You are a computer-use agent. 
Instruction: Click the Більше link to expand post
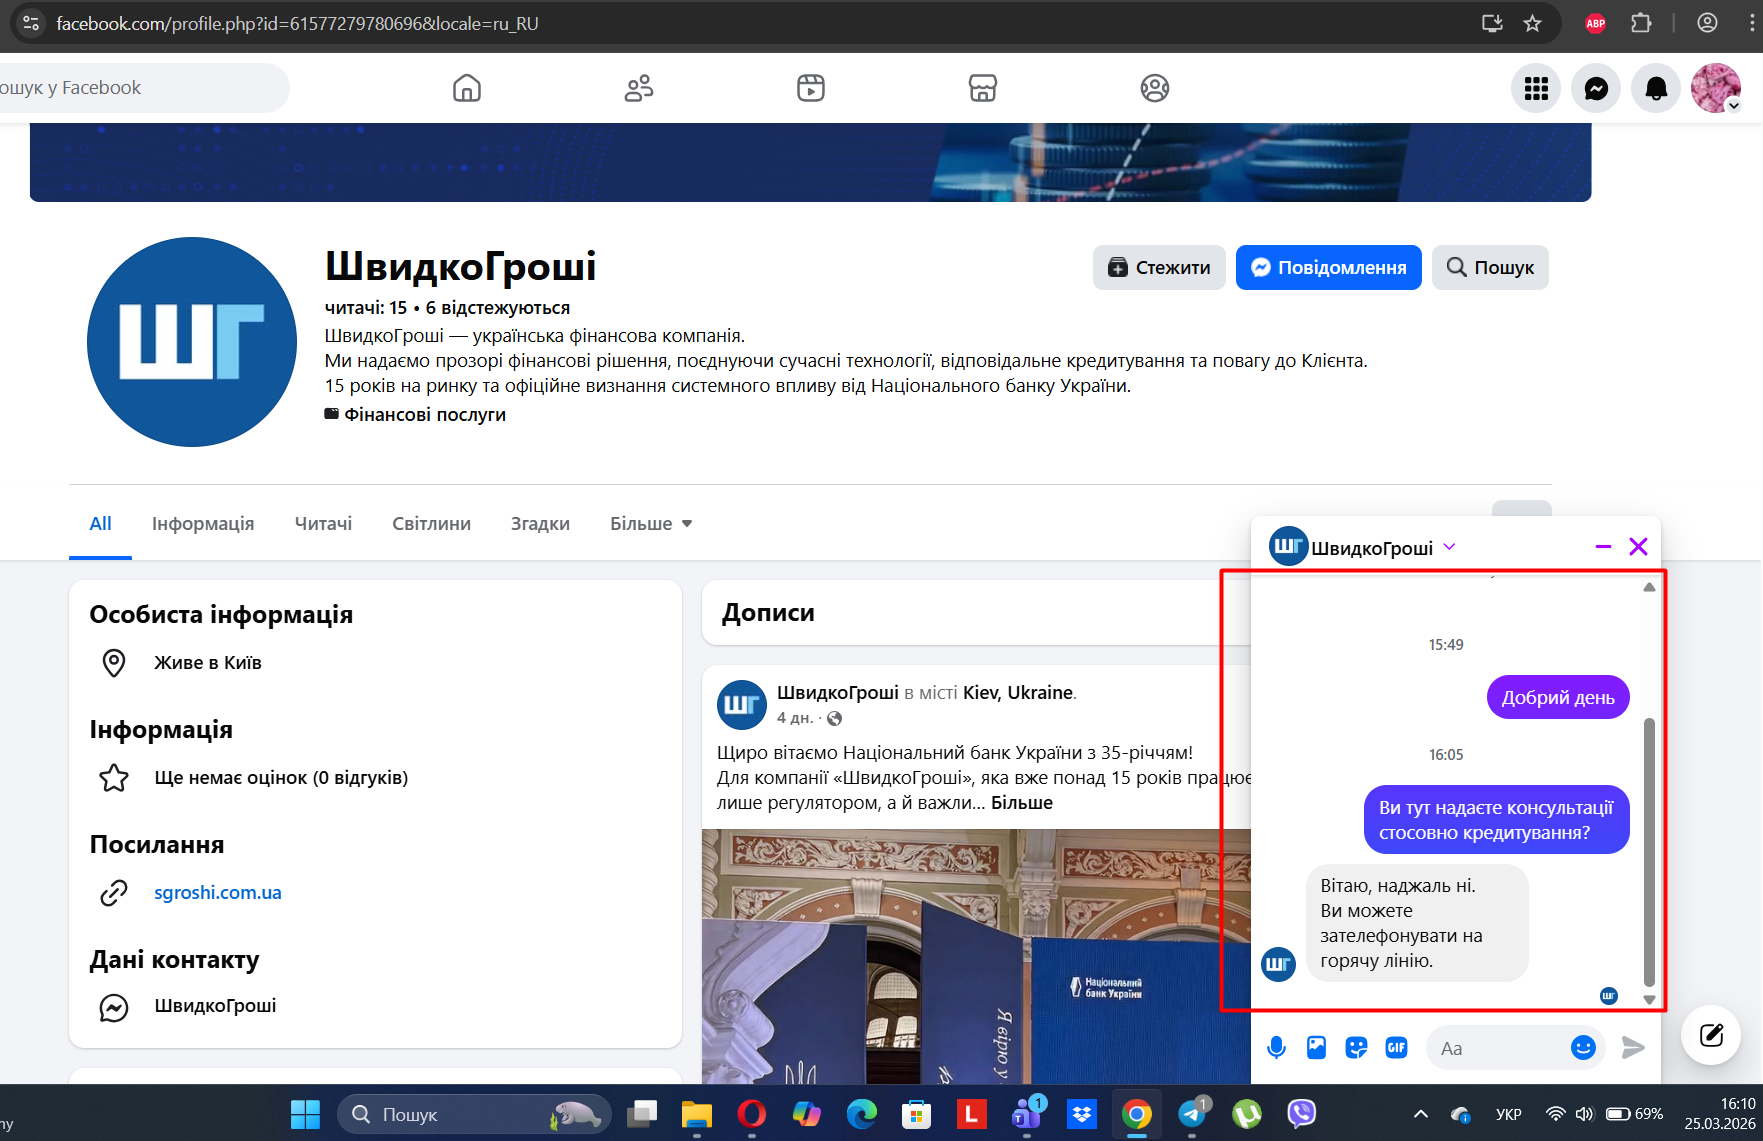pyautogui.click(x=1022, y=802)
